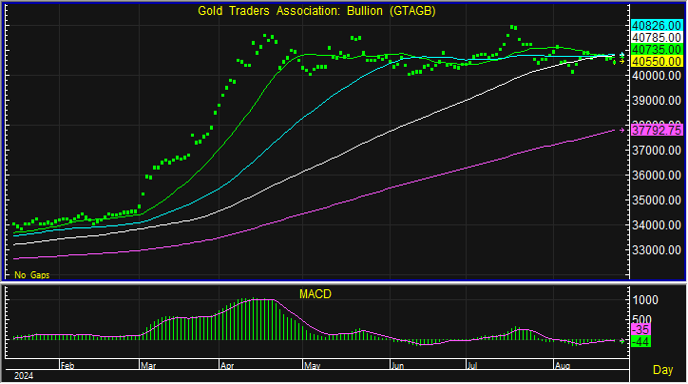
Task: Select the yellow 40550.00 price label
Action: coord(656,61)
